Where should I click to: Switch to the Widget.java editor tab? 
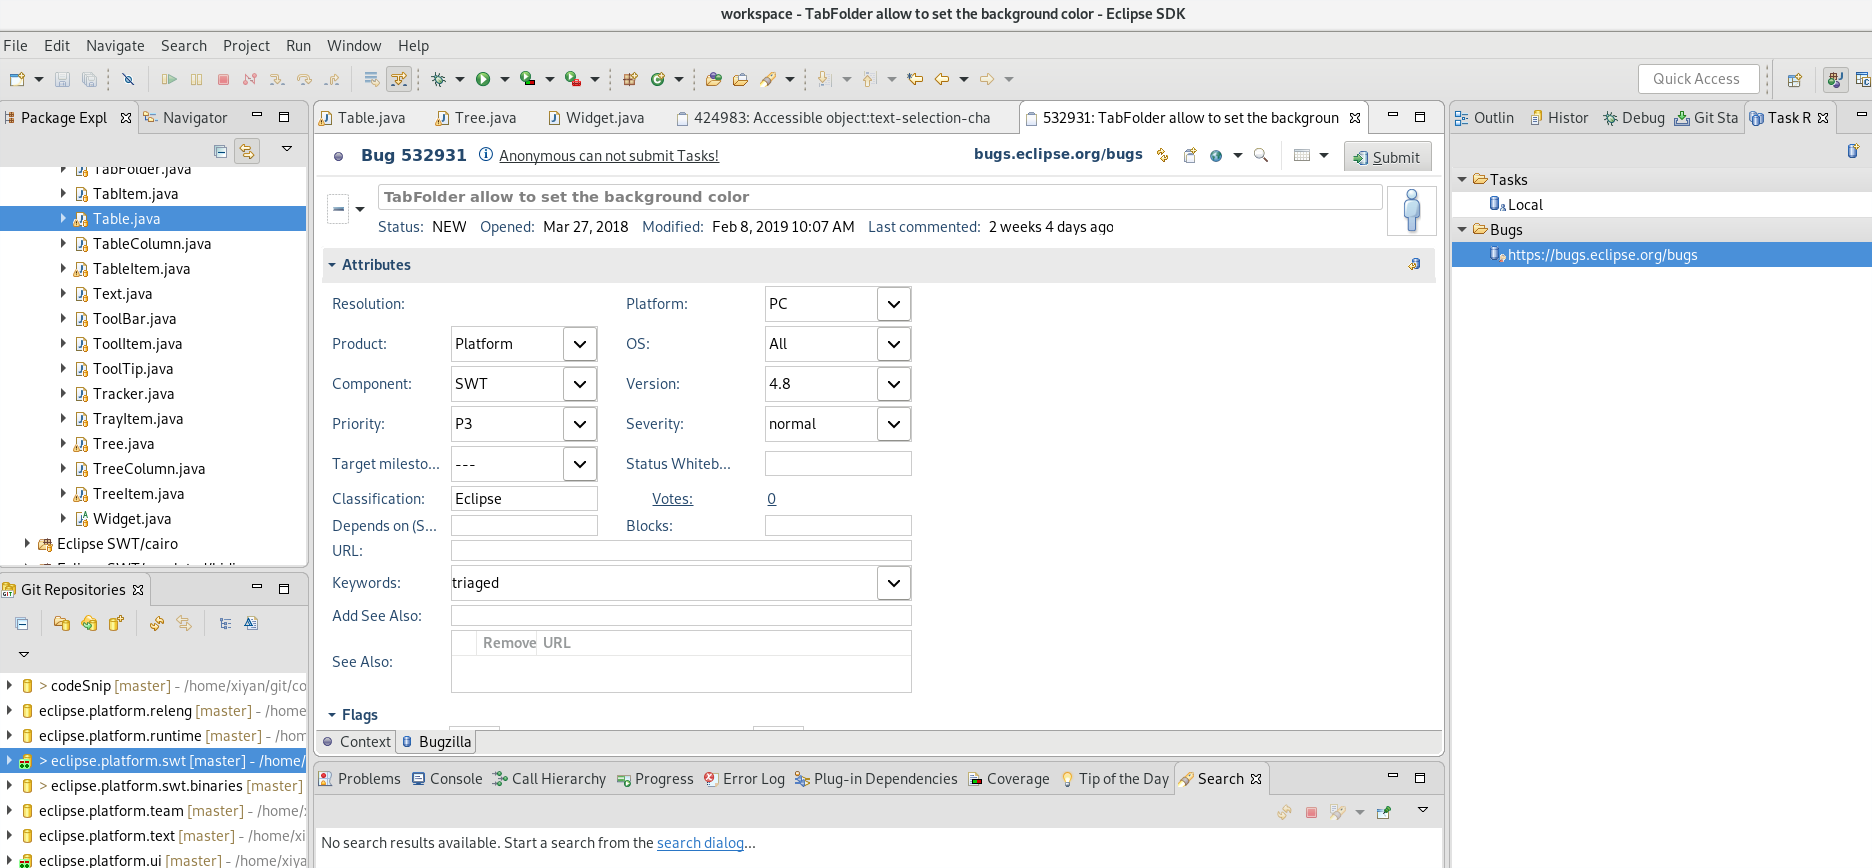595,118
